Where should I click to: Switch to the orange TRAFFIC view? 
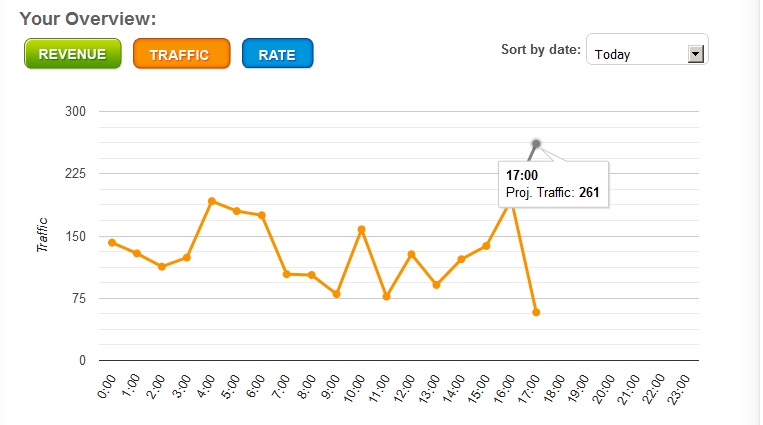pyautogui.click(x=180, y=54)
